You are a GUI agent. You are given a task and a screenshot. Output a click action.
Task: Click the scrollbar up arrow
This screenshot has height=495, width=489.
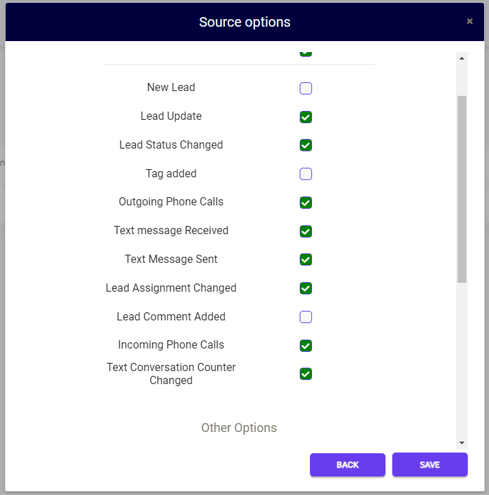(462, 58)
